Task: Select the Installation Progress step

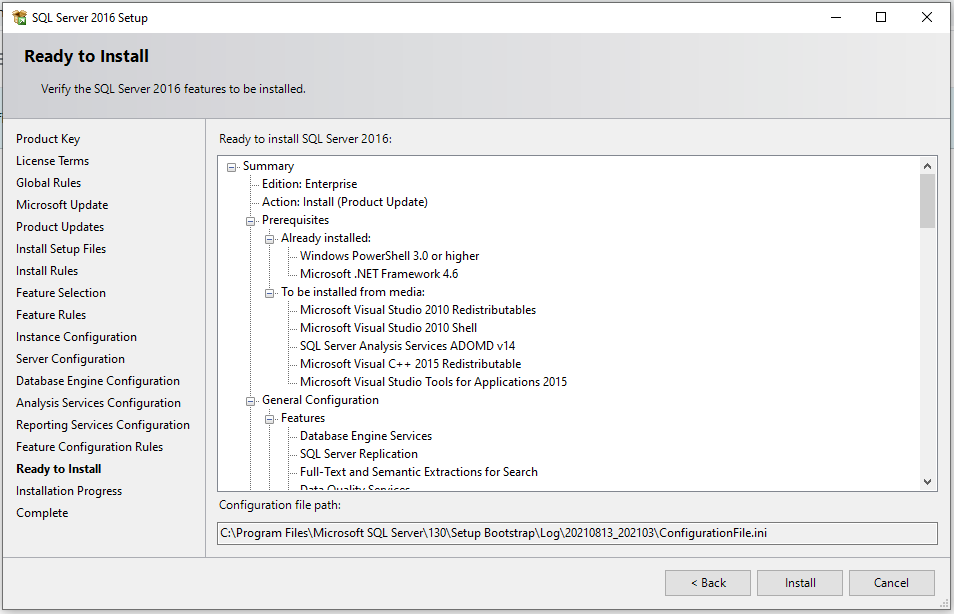Action: pyautogui.click(x=69, y=491)
